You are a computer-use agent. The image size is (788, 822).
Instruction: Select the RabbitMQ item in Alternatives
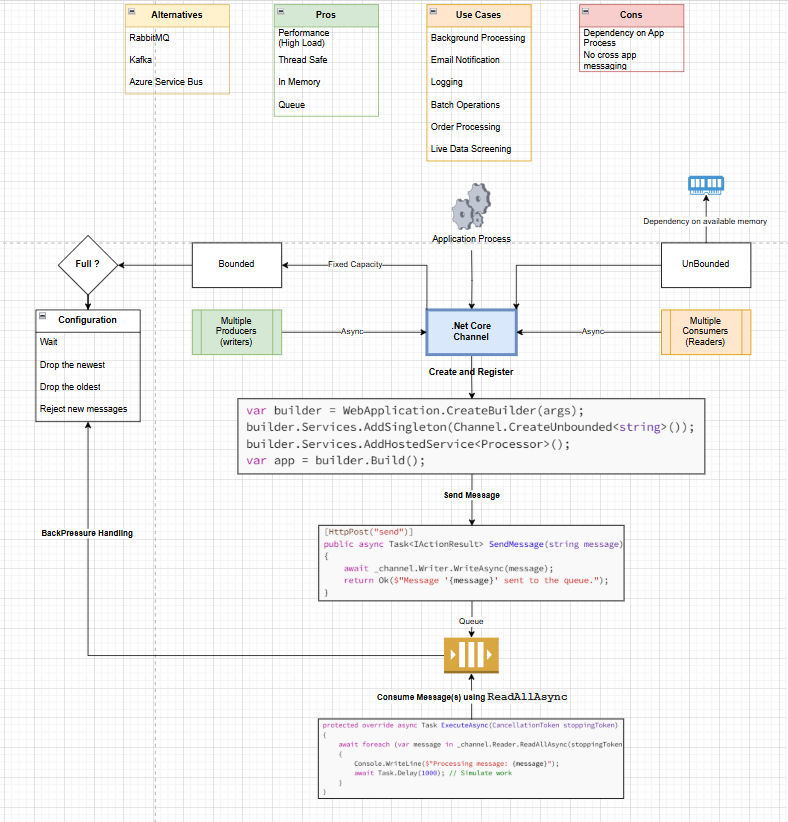point(150,38)
